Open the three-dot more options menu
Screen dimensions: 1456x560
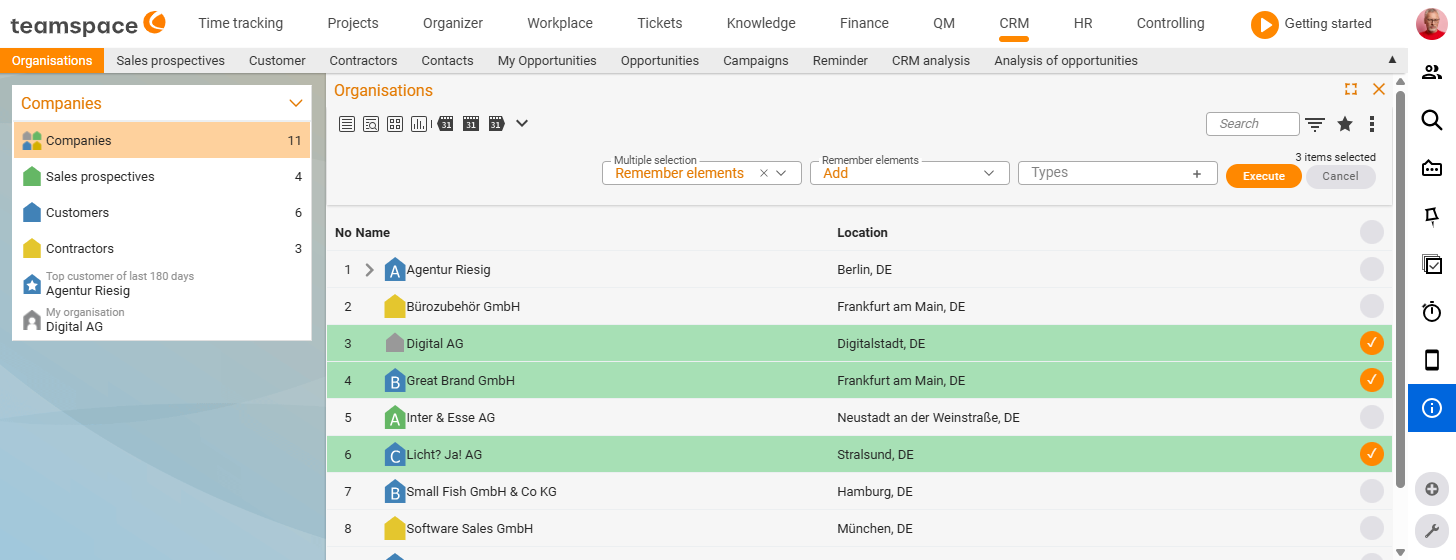pyautogui.click(x=1372, y=124)
